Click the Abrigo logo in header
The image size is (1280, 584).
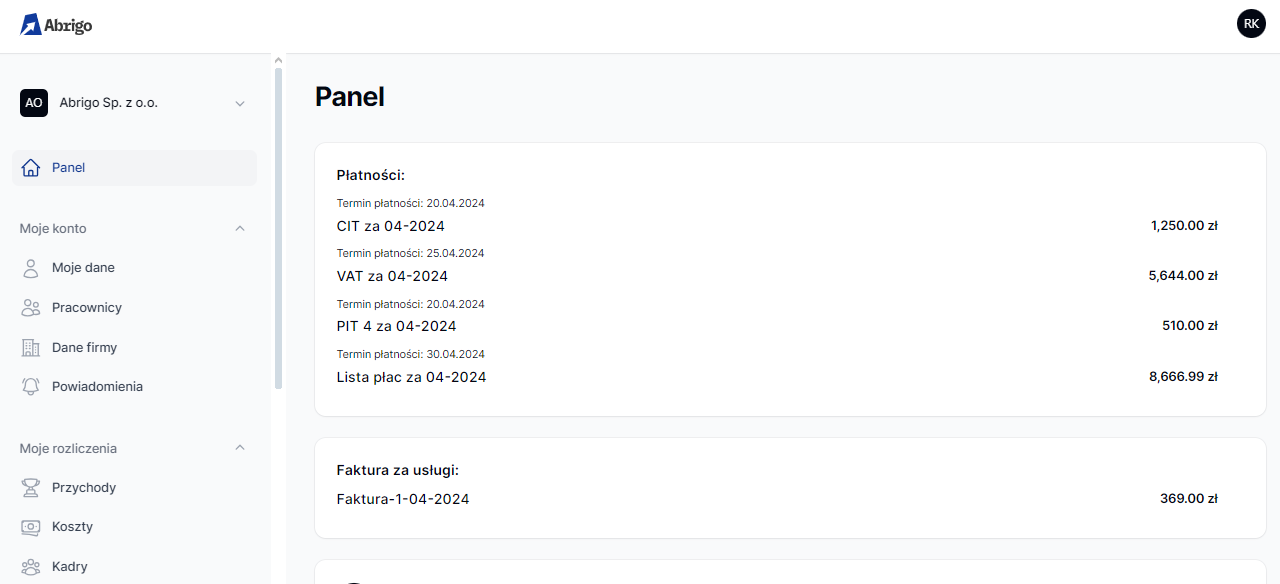coord(56,25)
